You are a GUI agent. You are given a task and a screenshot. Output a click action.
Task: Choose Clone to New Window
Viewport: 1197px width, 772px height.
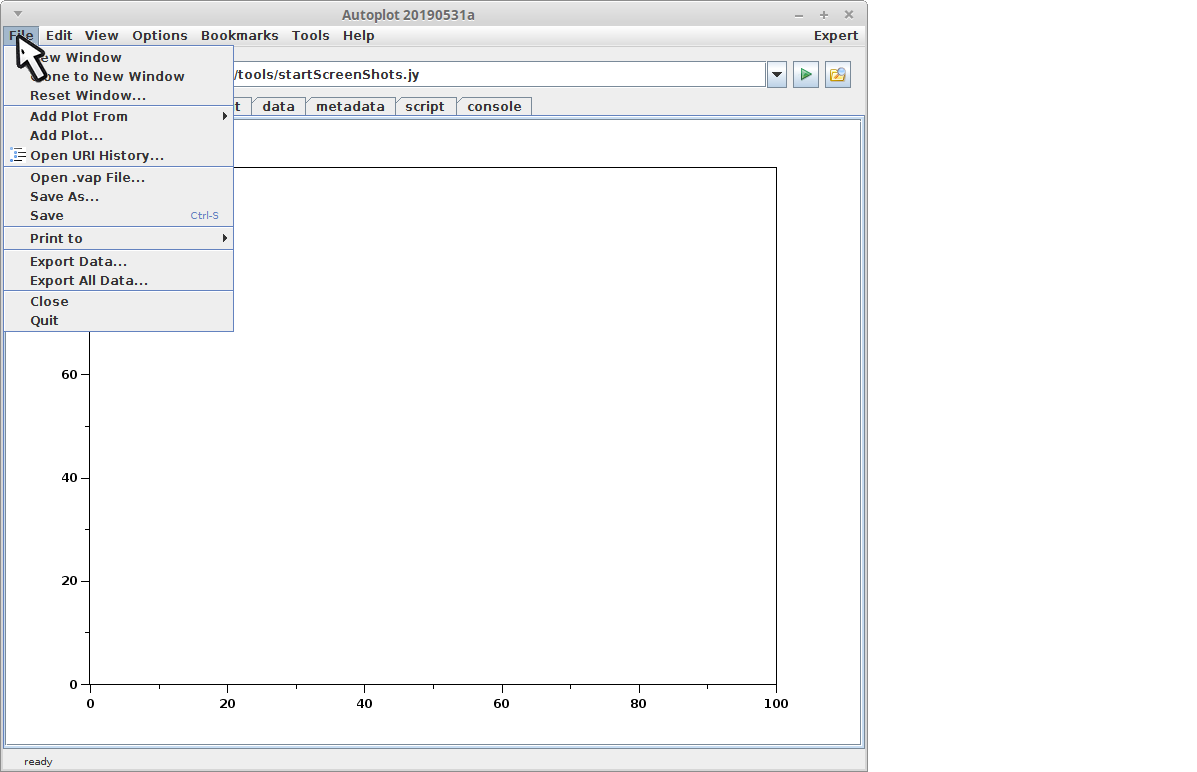(x=118, y=76)
